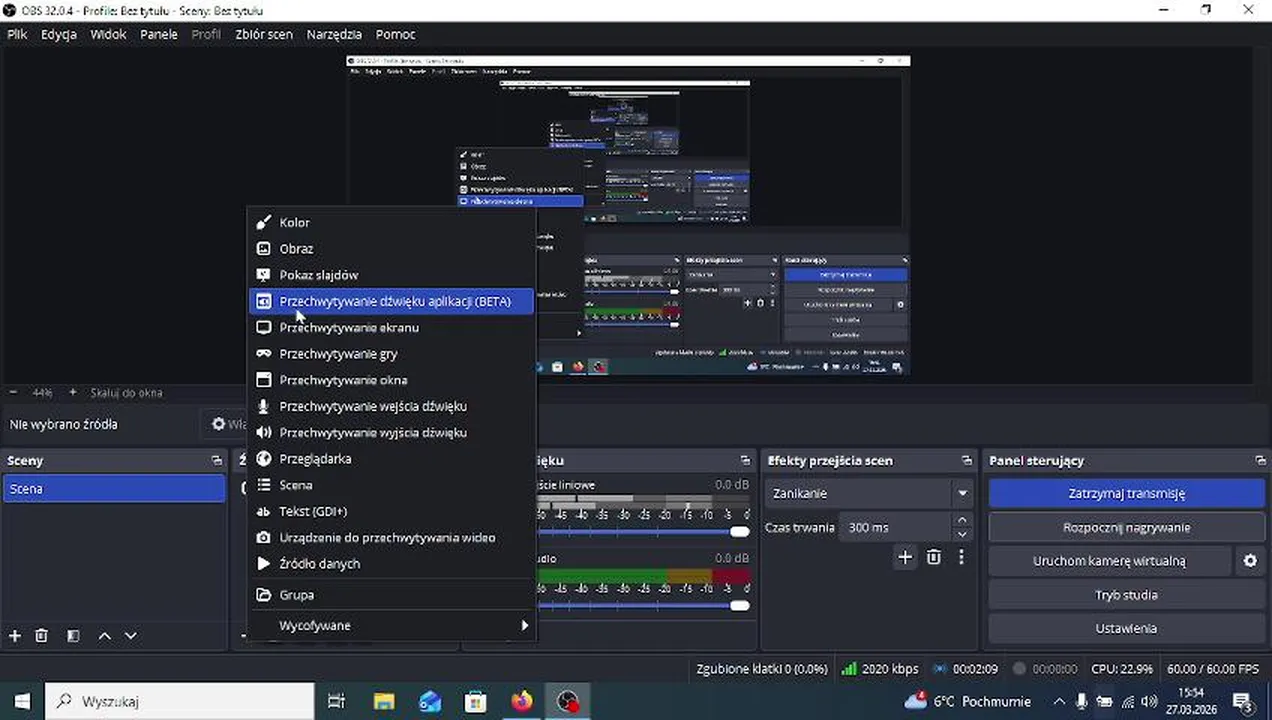1272x720 pixels.
Task: Click the Wyszukaj taskbar search box
Action: click(x=180, y=701)
